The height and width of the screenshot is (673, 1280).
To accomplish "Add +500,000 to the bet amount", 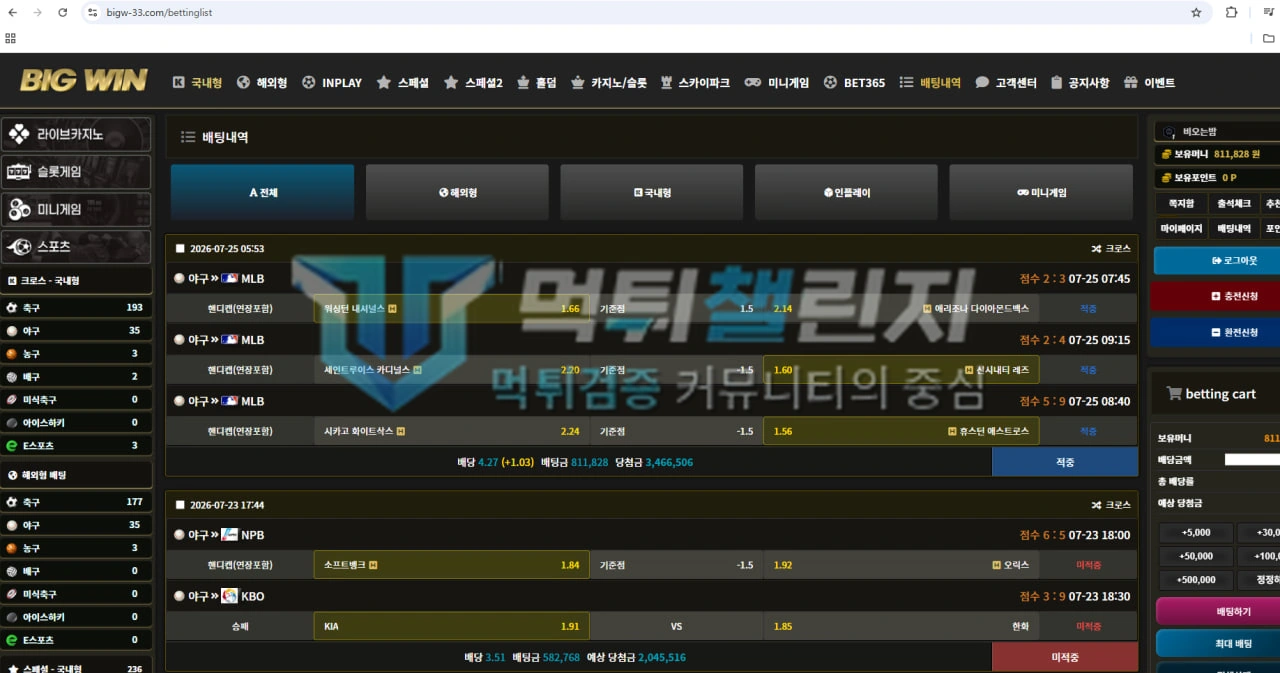I will pos(1195,579).
